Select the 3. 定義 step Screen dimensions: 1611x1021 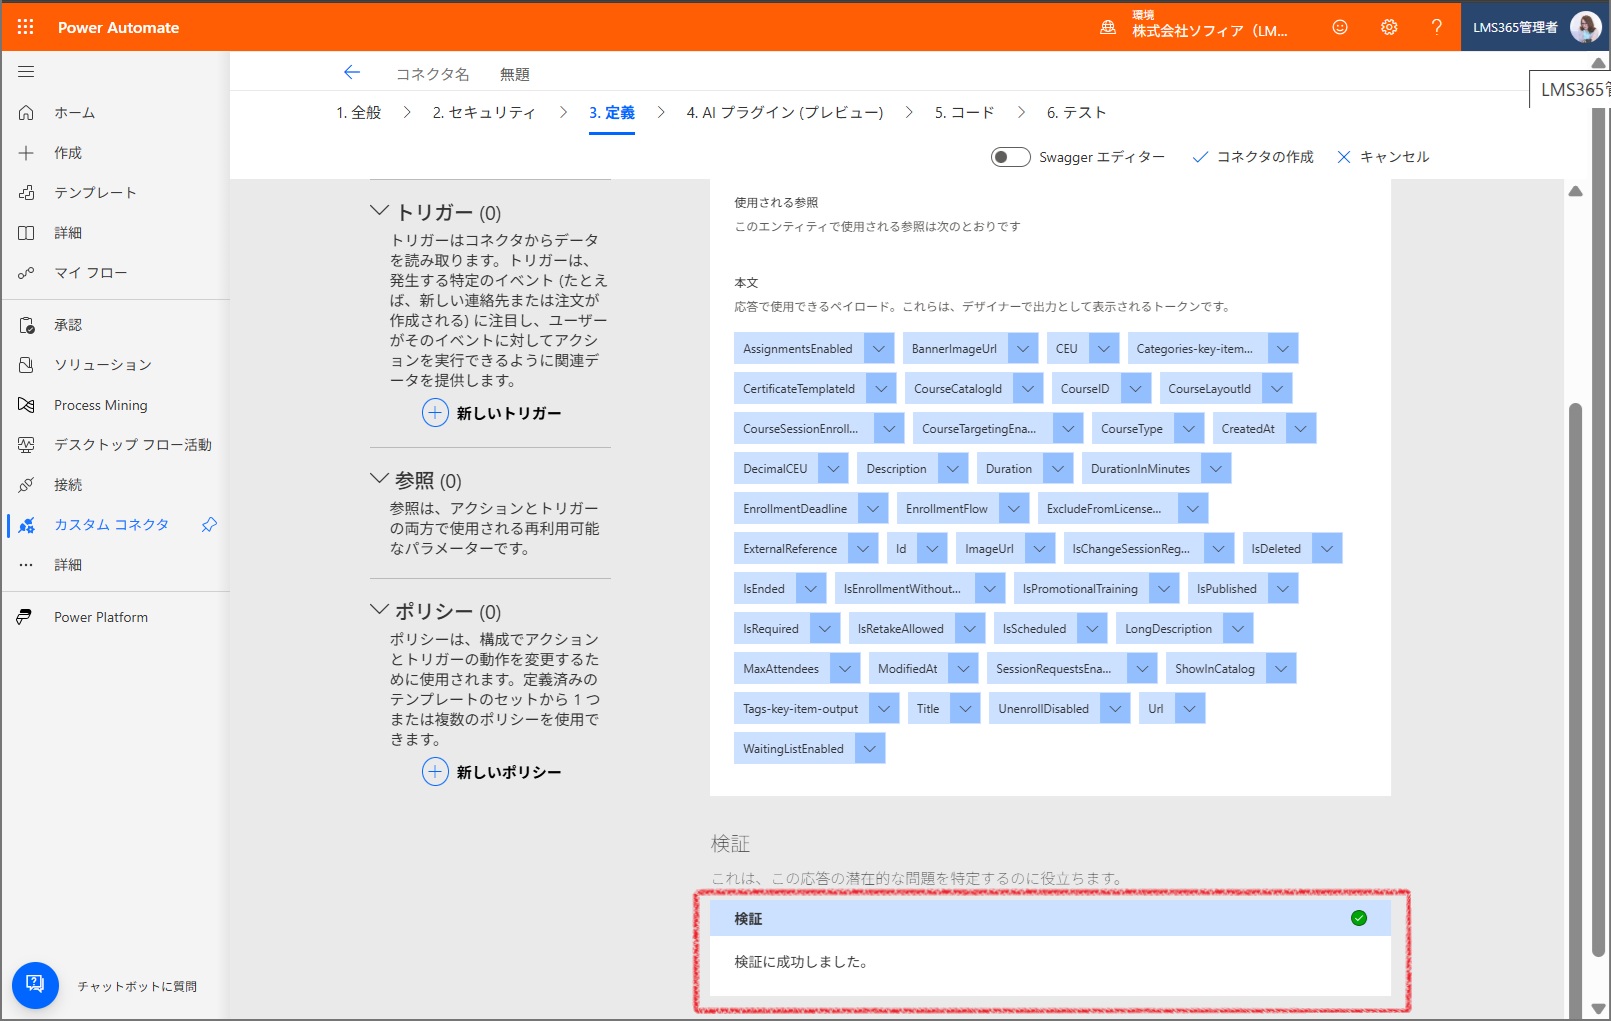[x=612, y=113]
